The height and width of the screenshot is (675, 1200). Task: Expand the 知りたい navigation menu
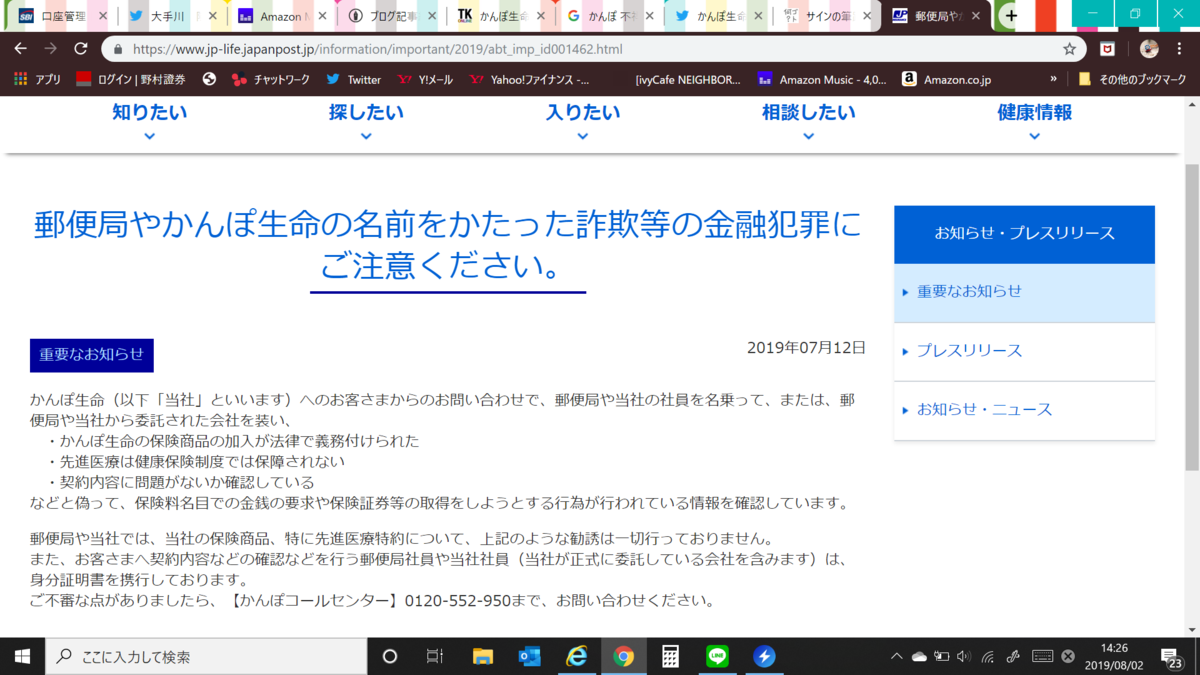click(x=149, y=122)
